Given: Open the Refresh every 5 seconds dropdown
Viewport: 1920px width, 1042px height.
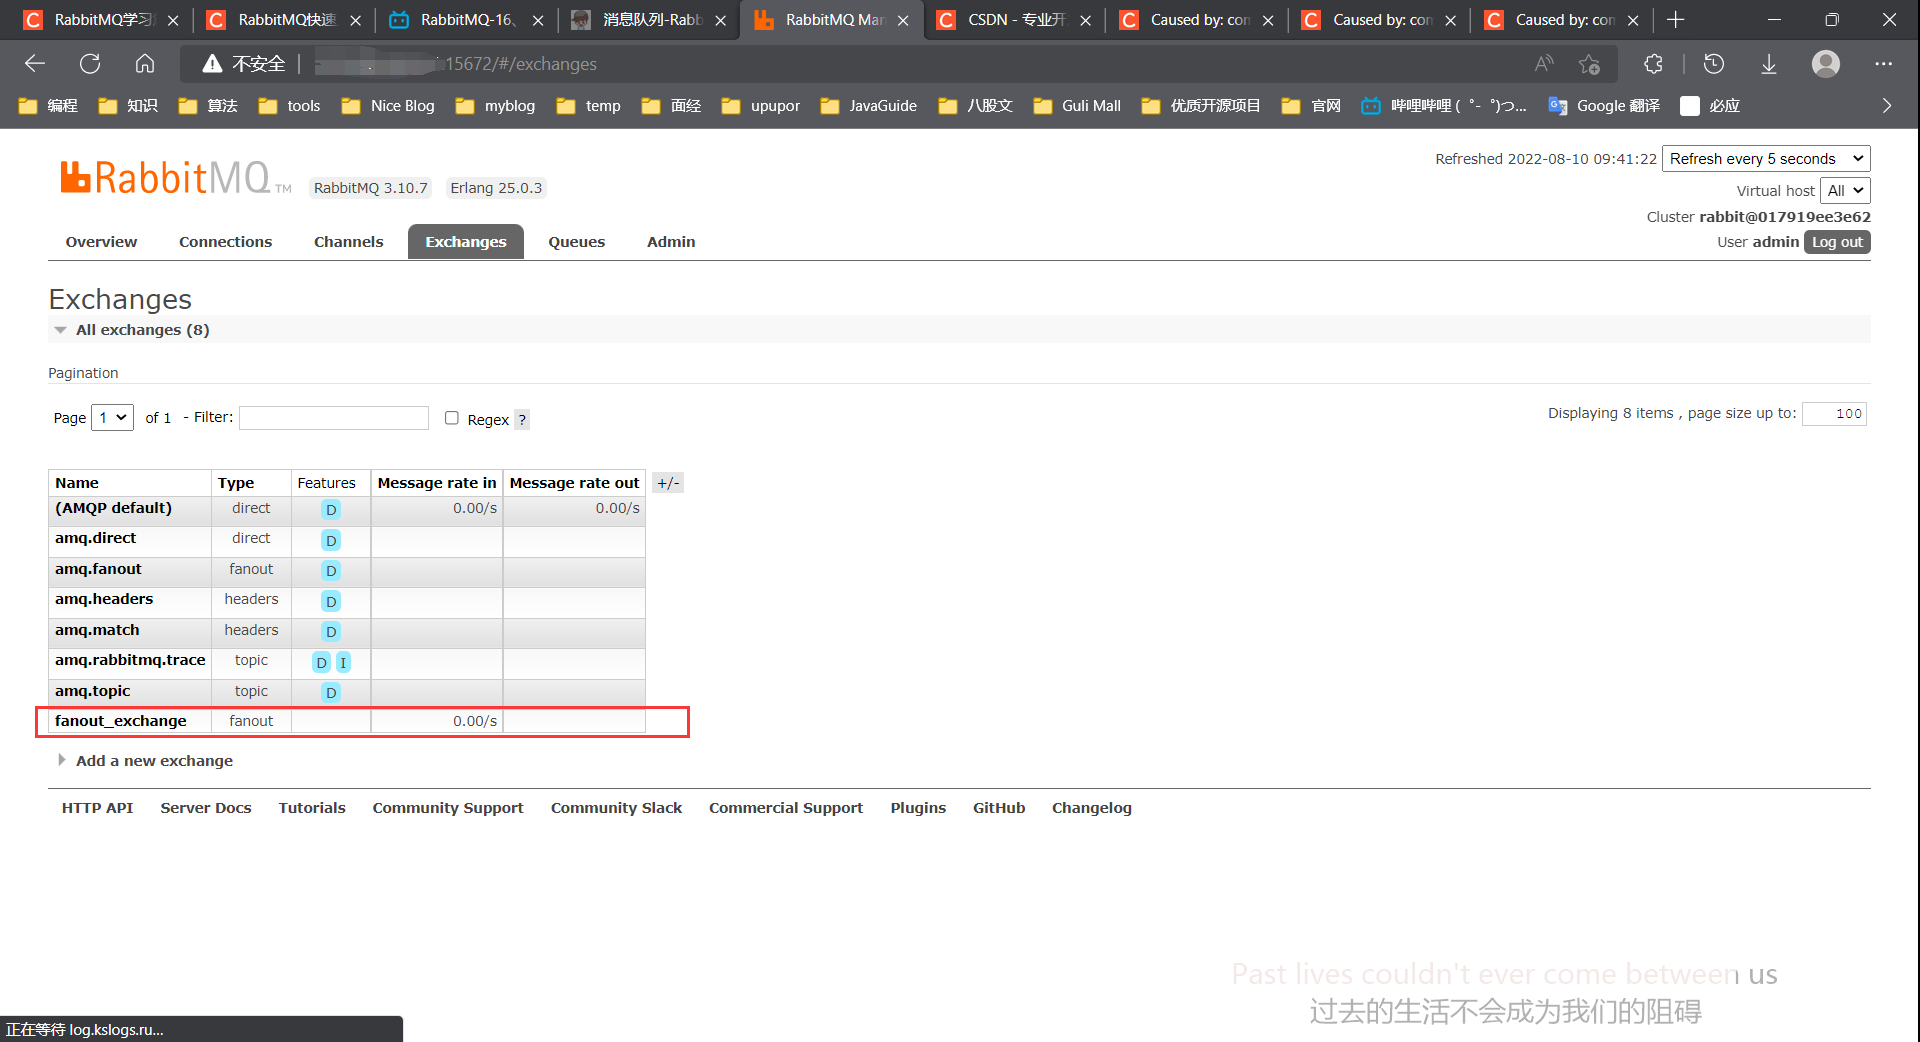Looking at the screenshot, I should [x=1766, y=158].
